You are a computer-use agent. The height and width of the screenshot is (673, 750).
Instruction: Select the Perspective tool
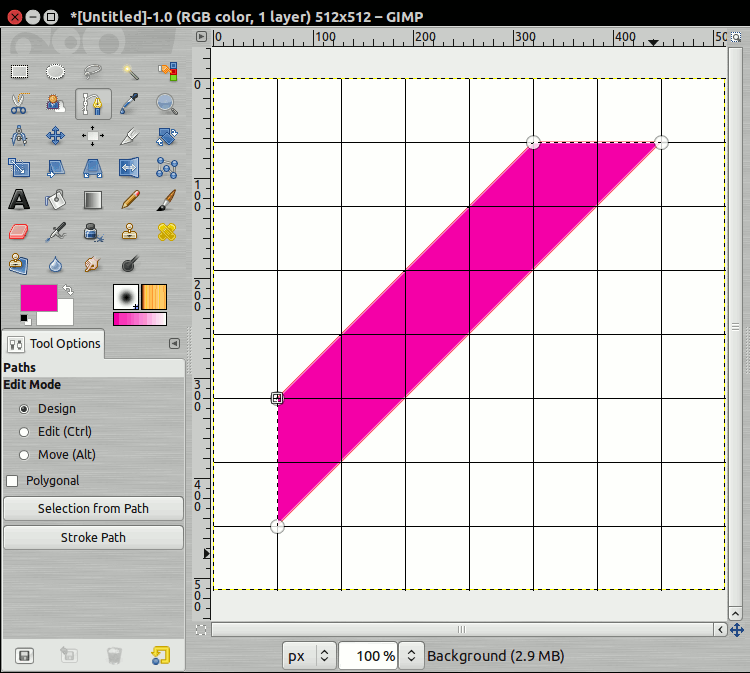[x=93, y=168]
